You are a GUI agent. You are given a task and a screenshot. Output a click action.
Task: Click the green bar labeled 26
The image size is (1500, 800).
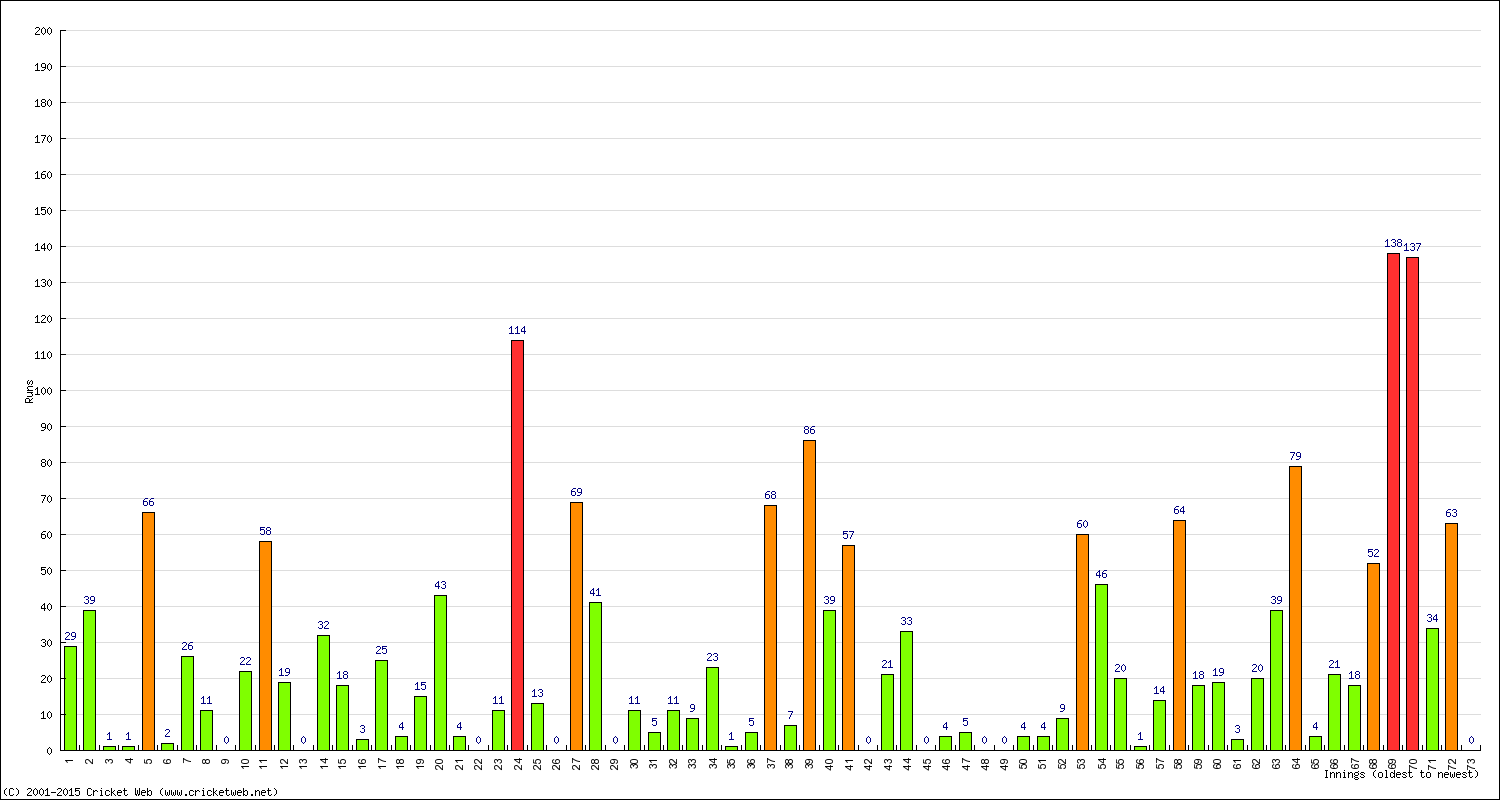tap(187, 703)
